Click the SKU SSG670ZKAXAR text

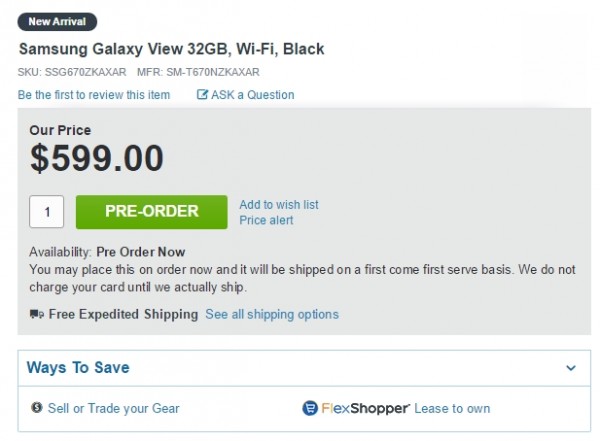click(72, 72)
